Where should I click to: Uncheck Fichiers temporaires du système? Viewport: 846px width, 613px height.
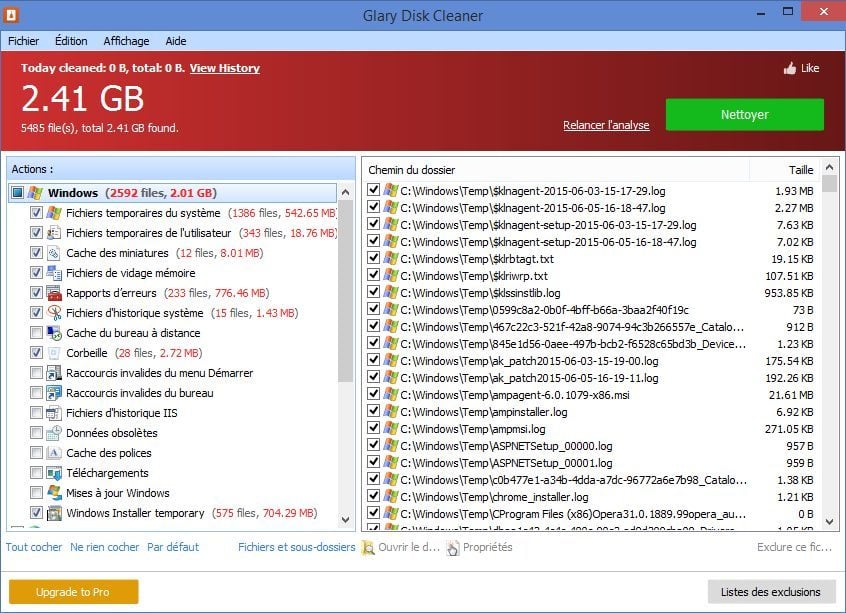click(37, 213)
